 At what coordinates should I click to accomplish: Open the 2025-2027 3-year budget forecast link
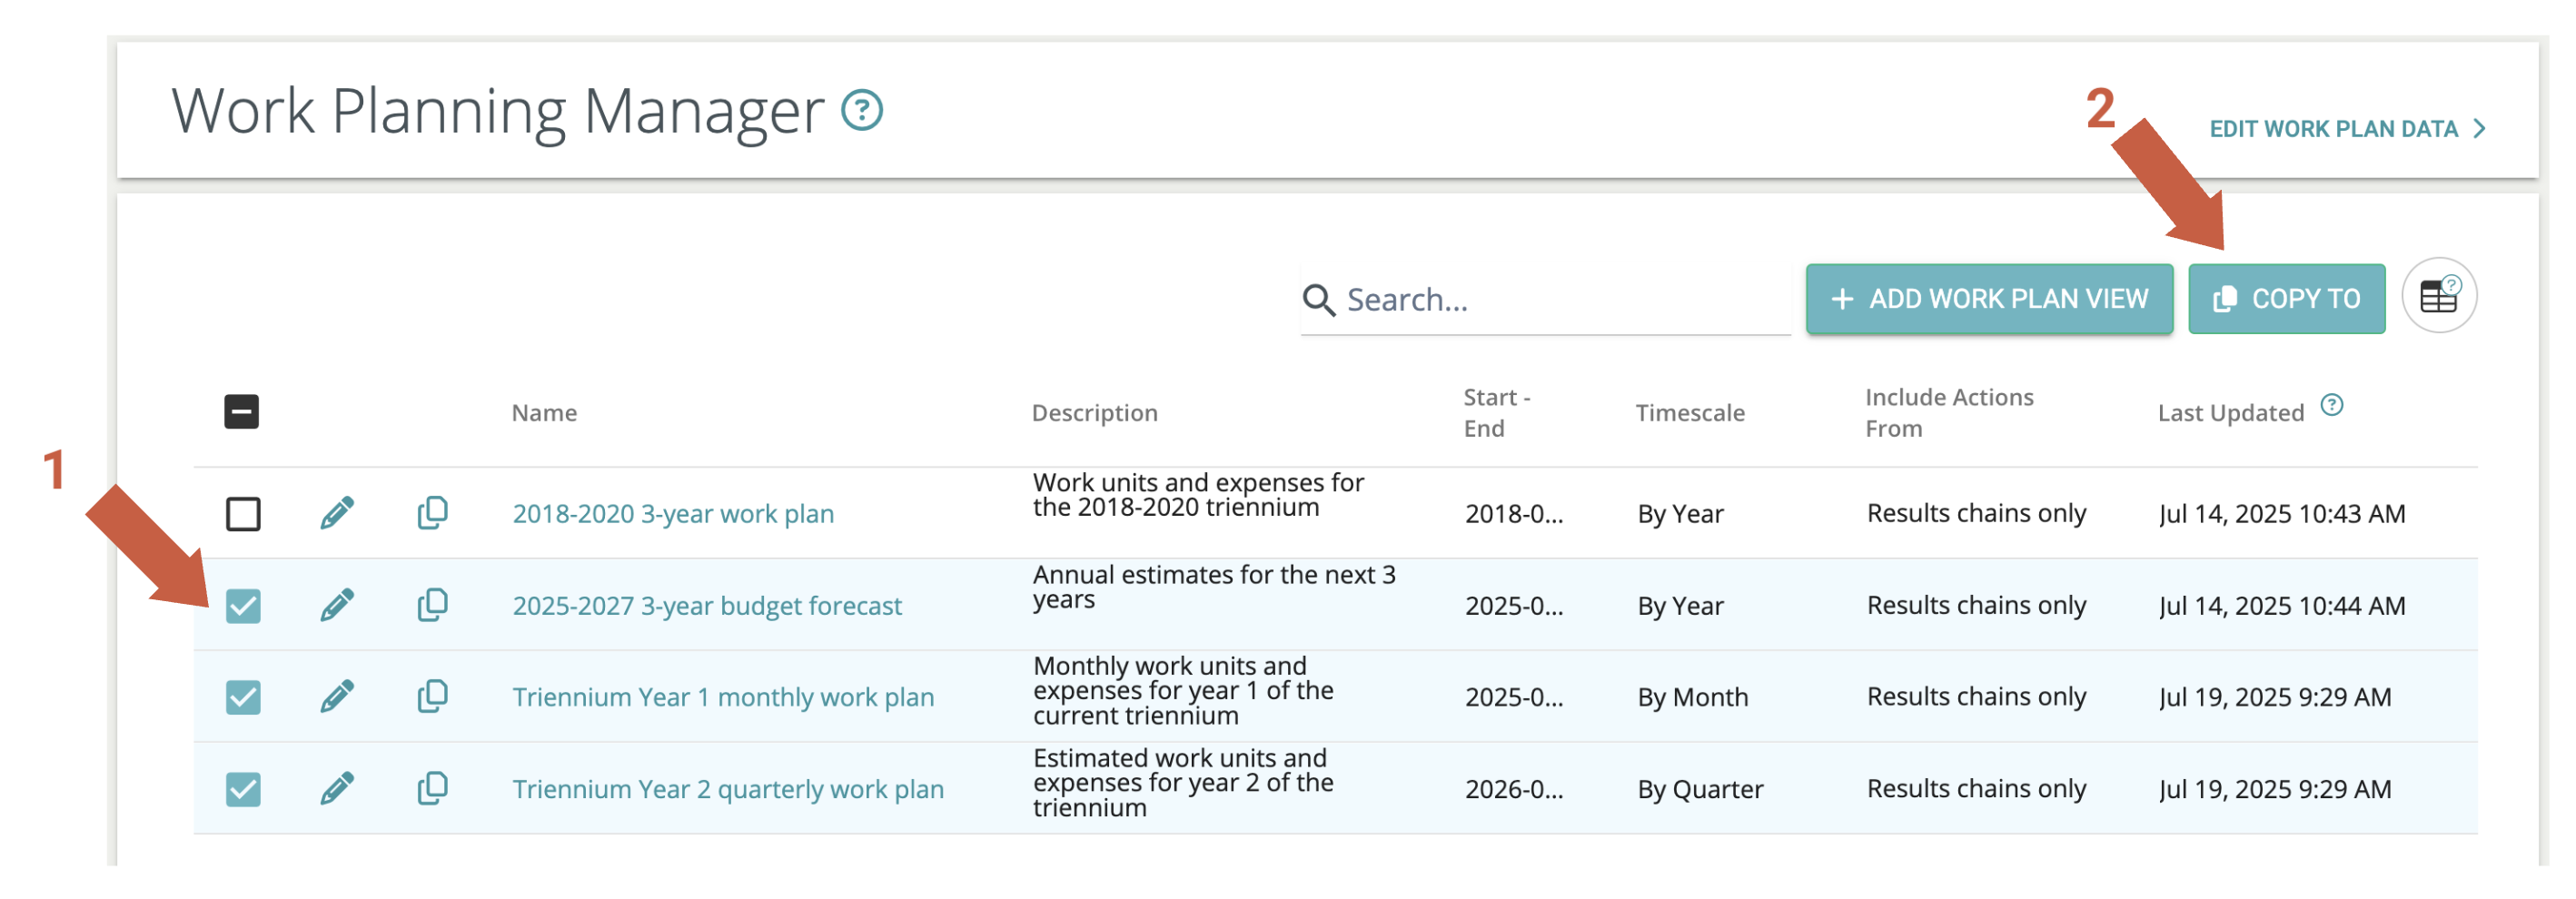pos(707,606)
